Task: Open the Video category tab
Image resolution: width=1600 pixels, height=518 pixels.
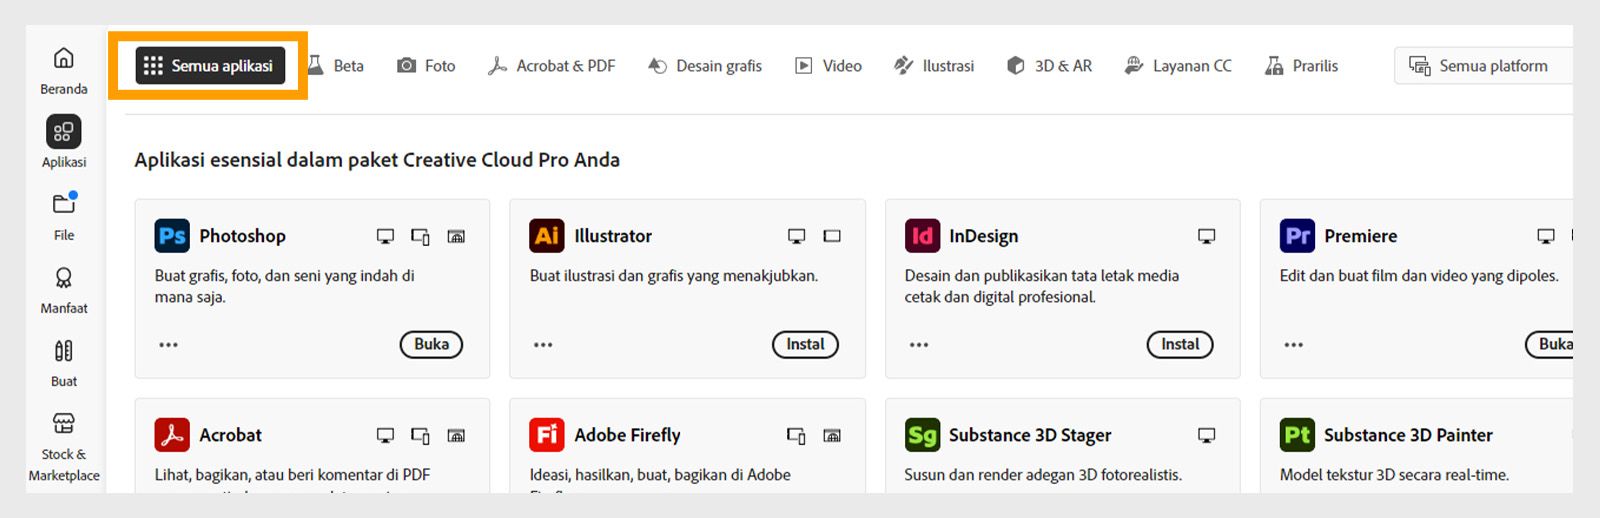Action: (x=828, y=66)
